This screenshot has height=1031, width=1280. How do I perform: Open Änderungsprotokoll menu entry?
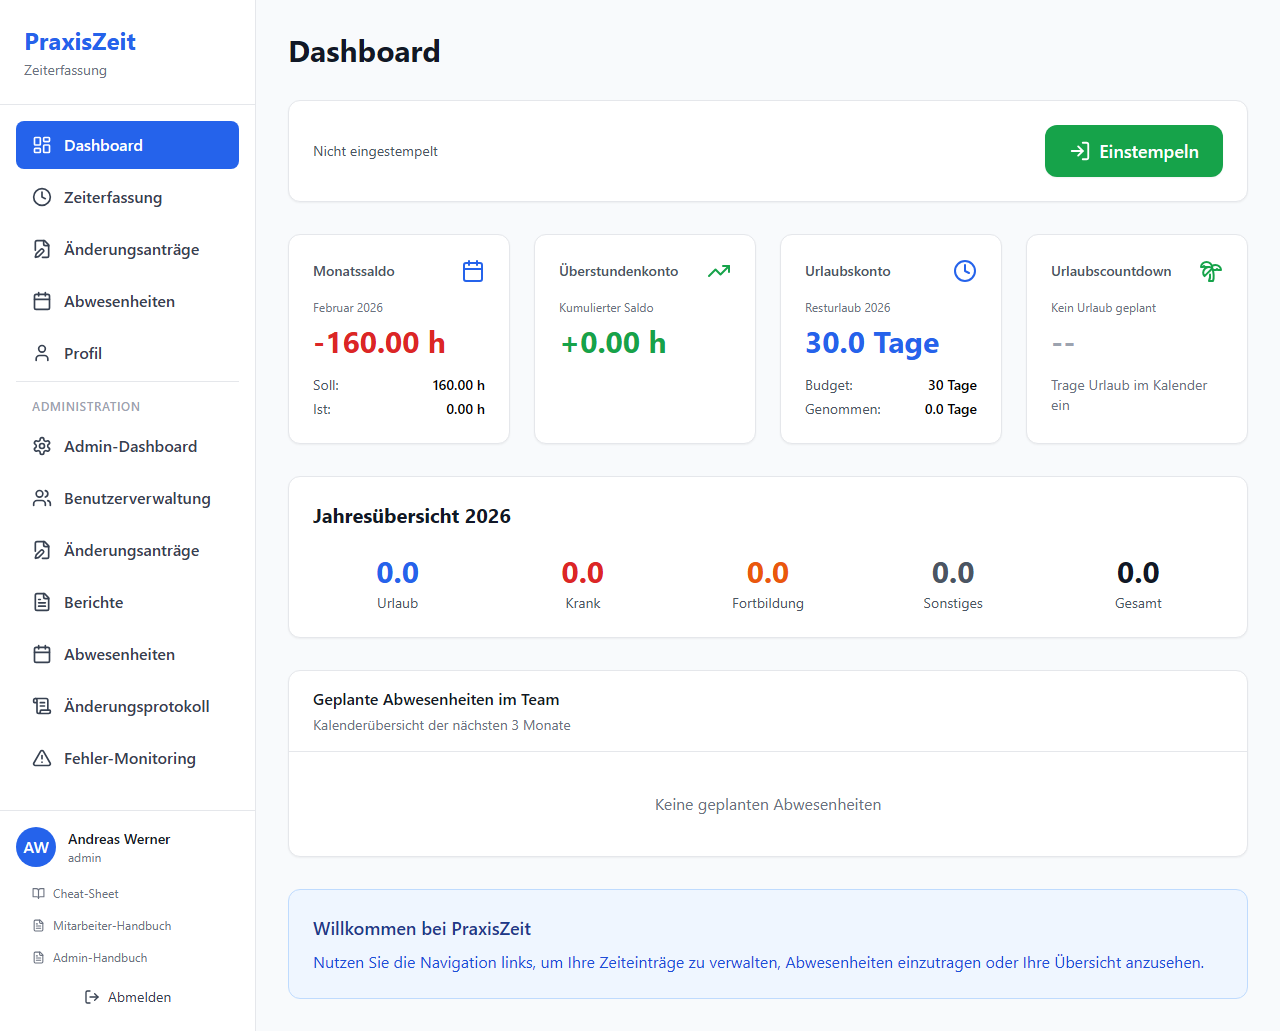tap(127, 706)
